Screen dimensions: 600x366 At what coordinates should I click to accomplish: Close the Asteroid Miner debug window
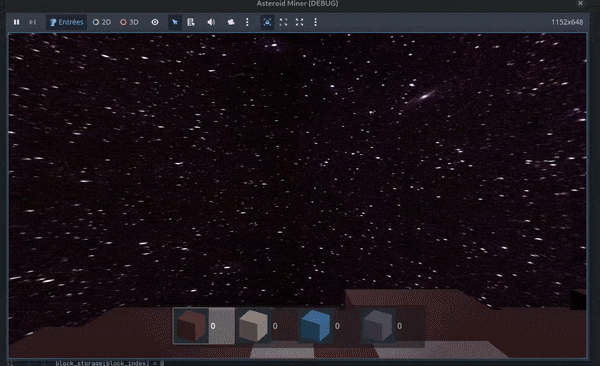coord(580,3)
